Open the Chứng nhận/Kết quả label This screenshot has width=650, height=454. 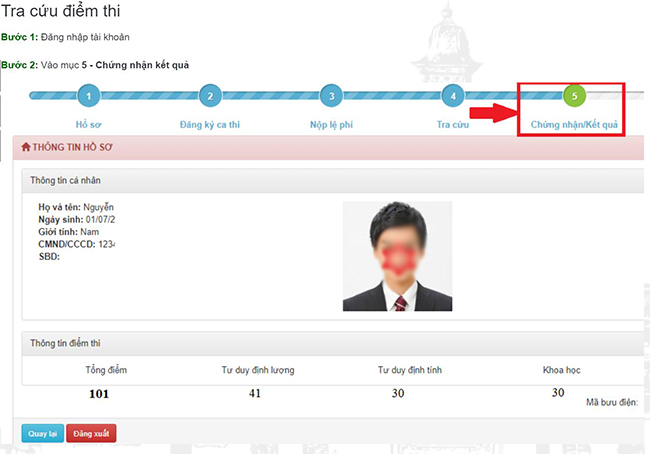click(x=574, y=125)
